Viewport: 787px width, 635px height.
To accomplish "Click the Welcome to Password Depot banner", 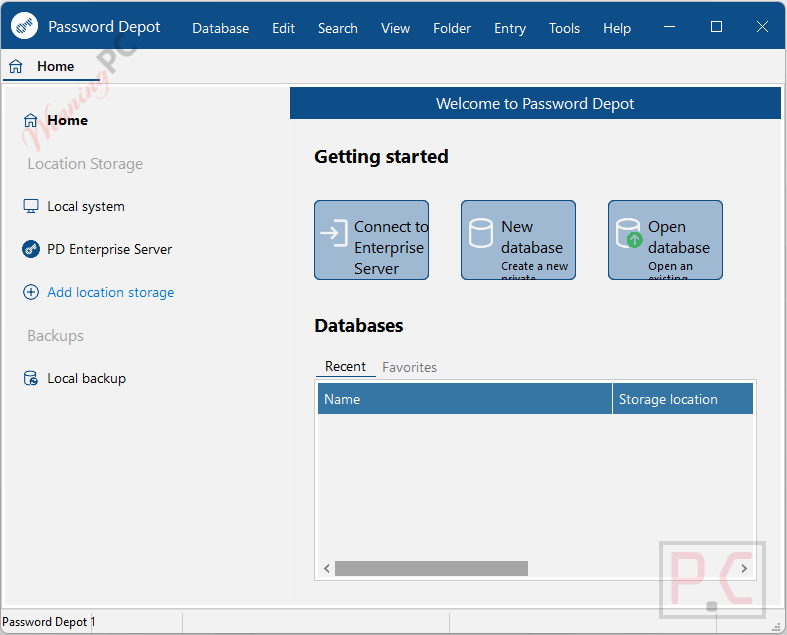I will pos(535,103).
